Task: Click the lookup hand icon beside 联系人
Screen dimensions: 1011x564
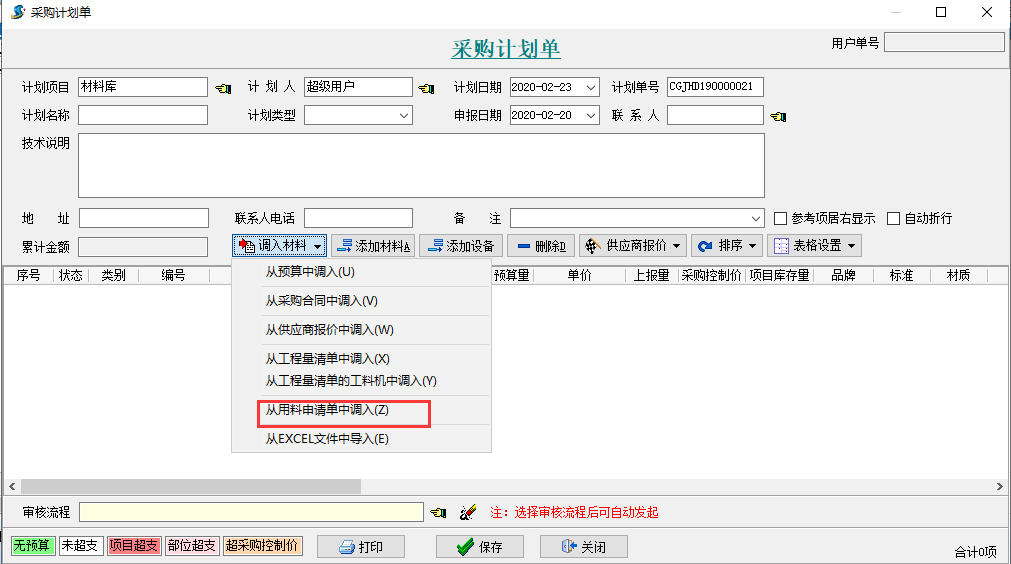Action: pyautogui.click(x=778, y=117)
